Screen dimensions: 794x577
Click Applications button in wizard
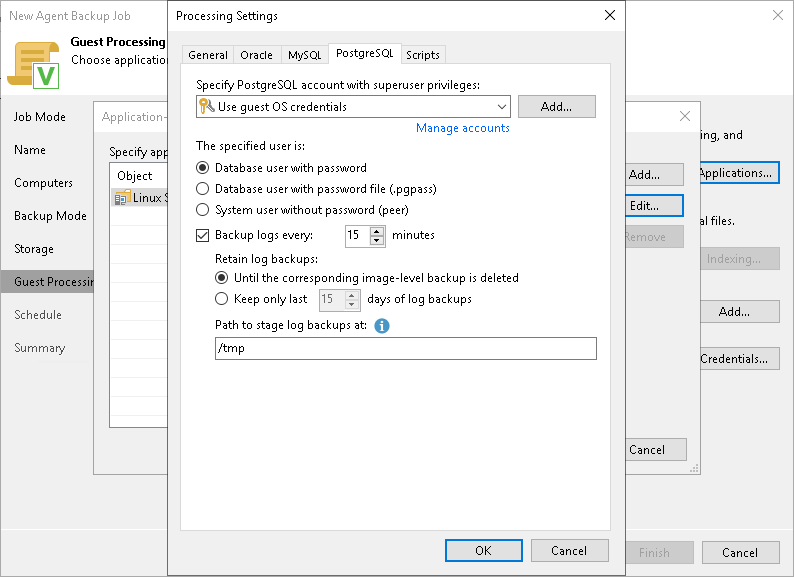pos(740,173)
